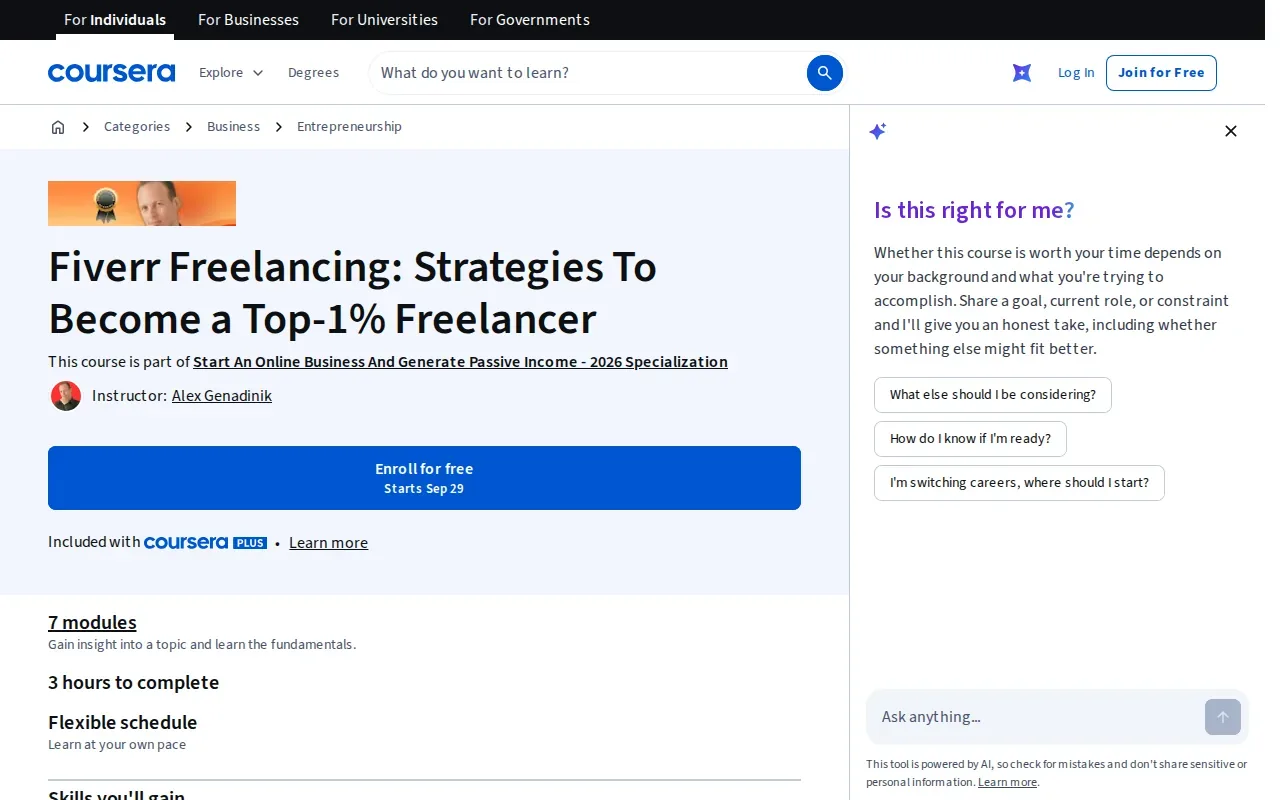
Task: Open the Start An Online Business Specialization link
Action: tap(460, 362)
